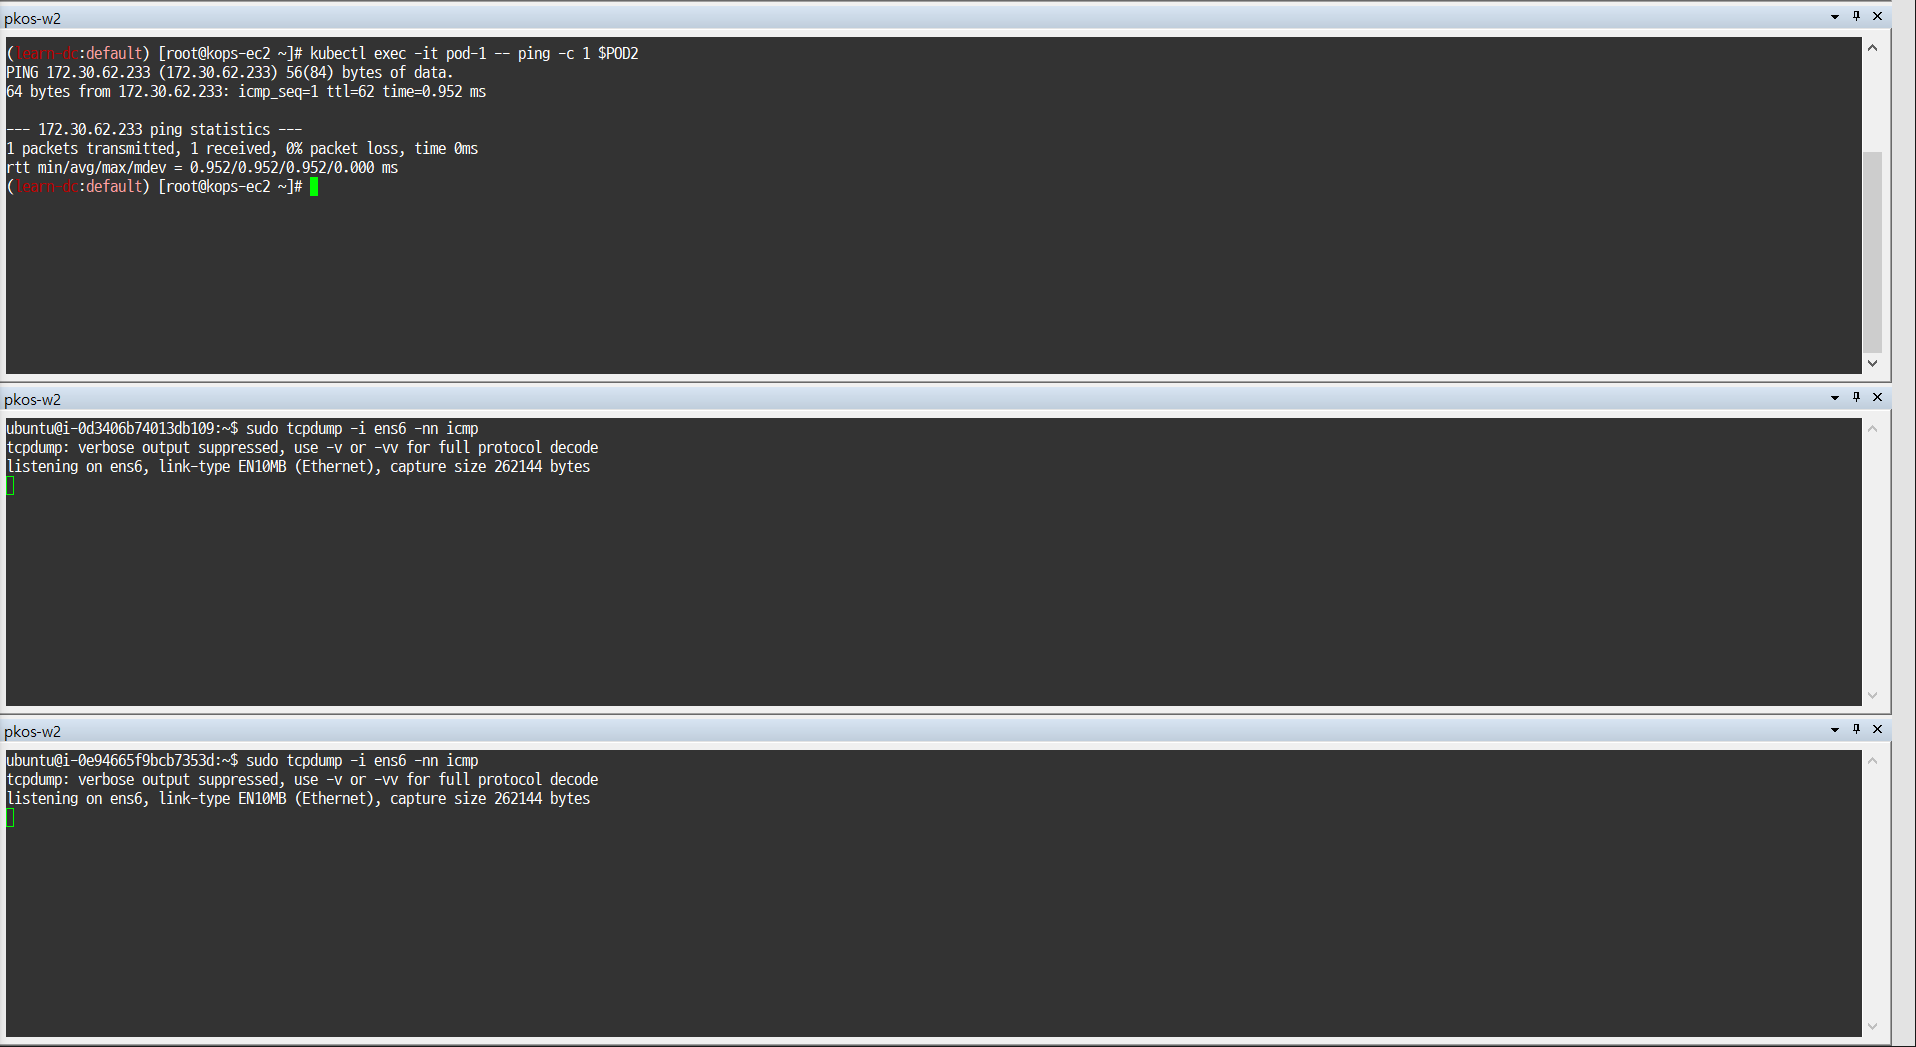
Task: Open the dropdown menu of the middle pkos-w2 pane
Action: click(1834, 398)
